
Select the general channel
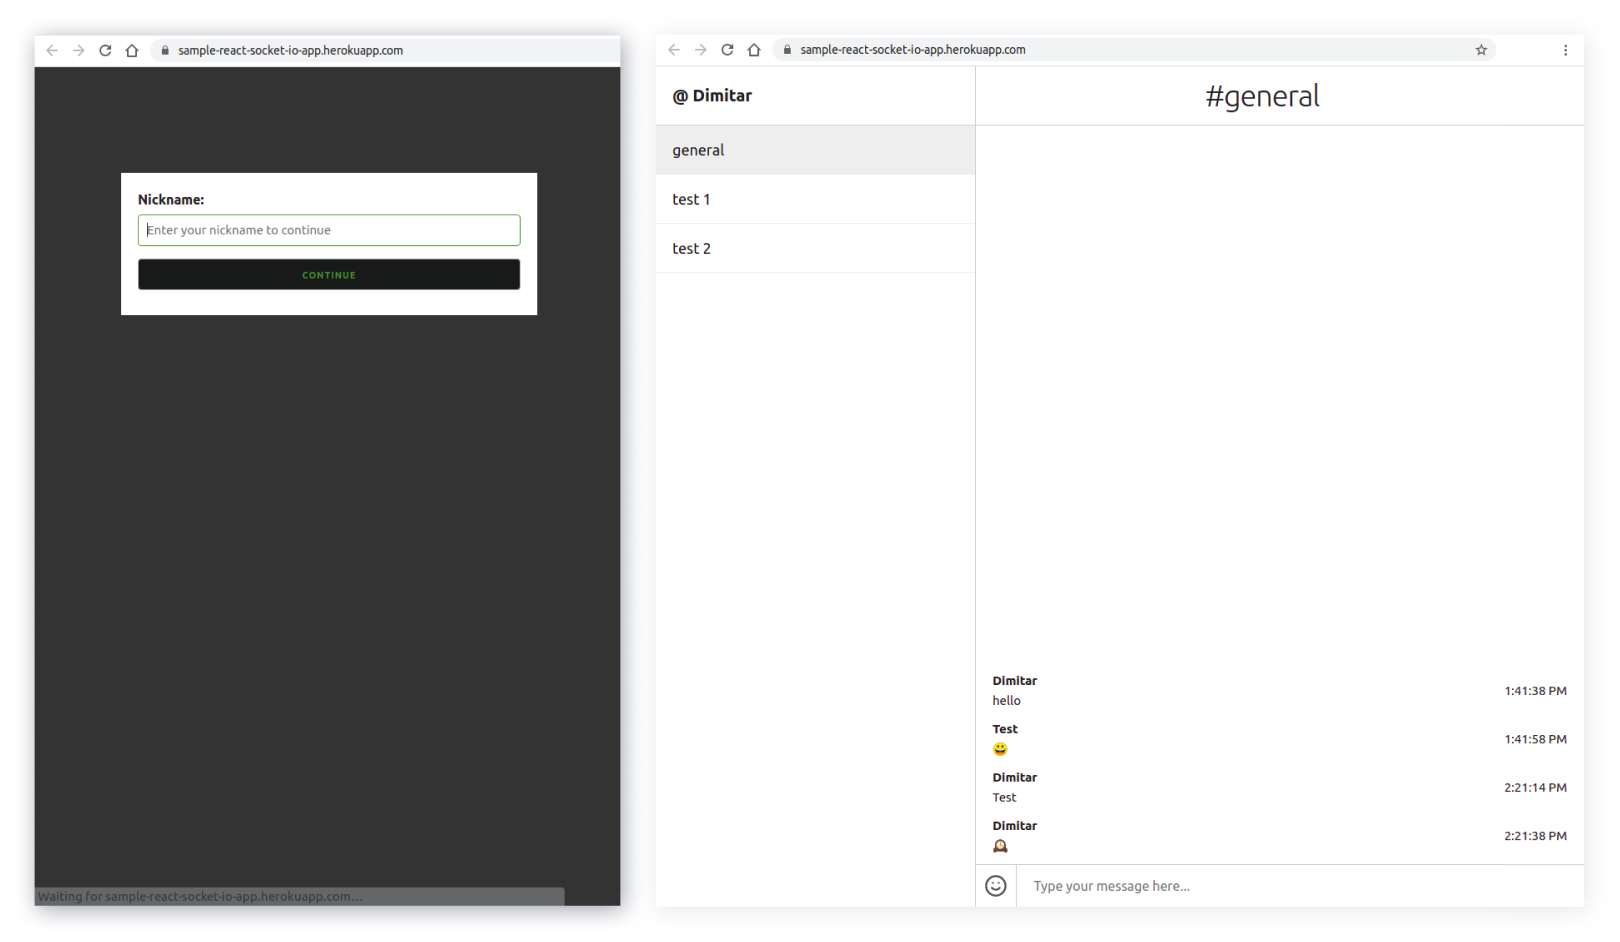tap(815, 150)
